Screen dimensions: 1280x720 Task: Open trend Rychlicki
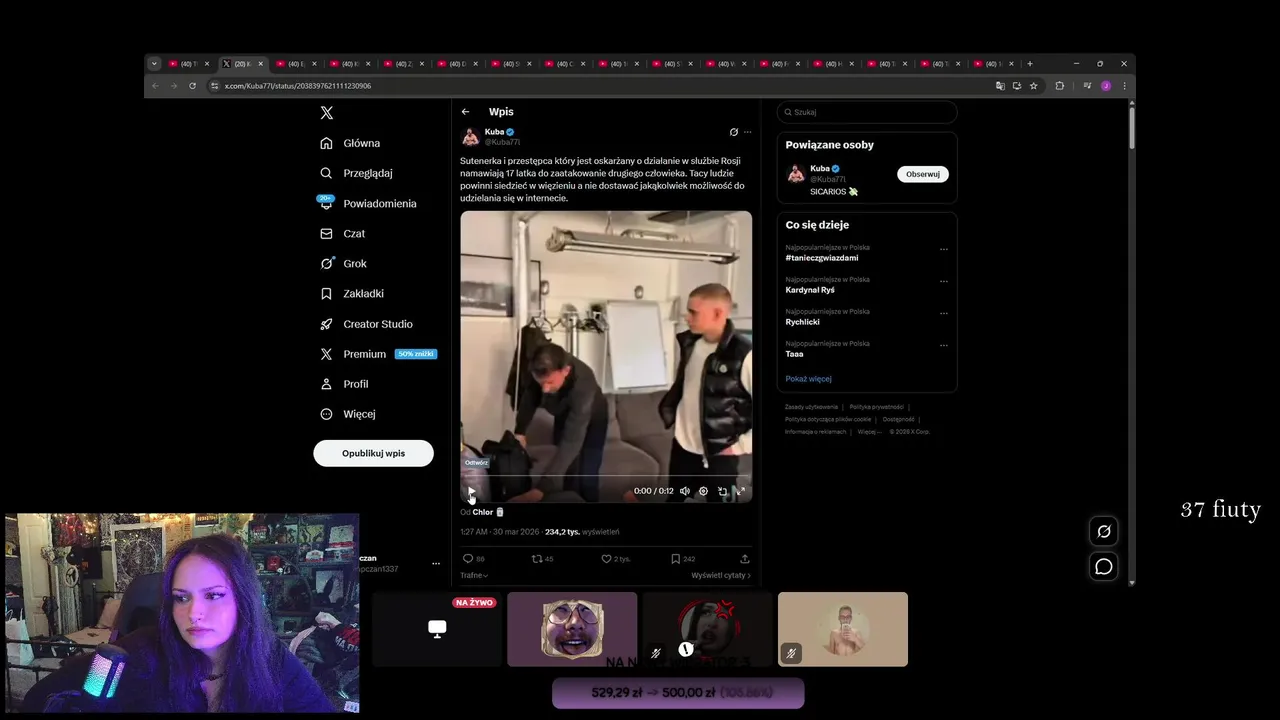pyautogui.click(x=803, y=322)
